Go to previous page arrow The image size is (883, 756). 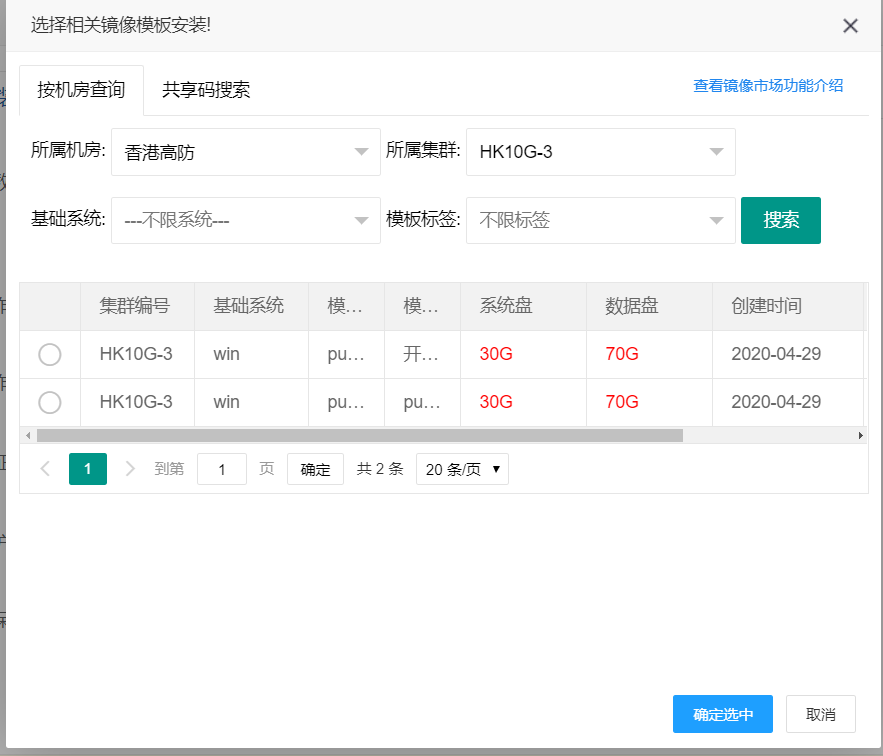45,469
